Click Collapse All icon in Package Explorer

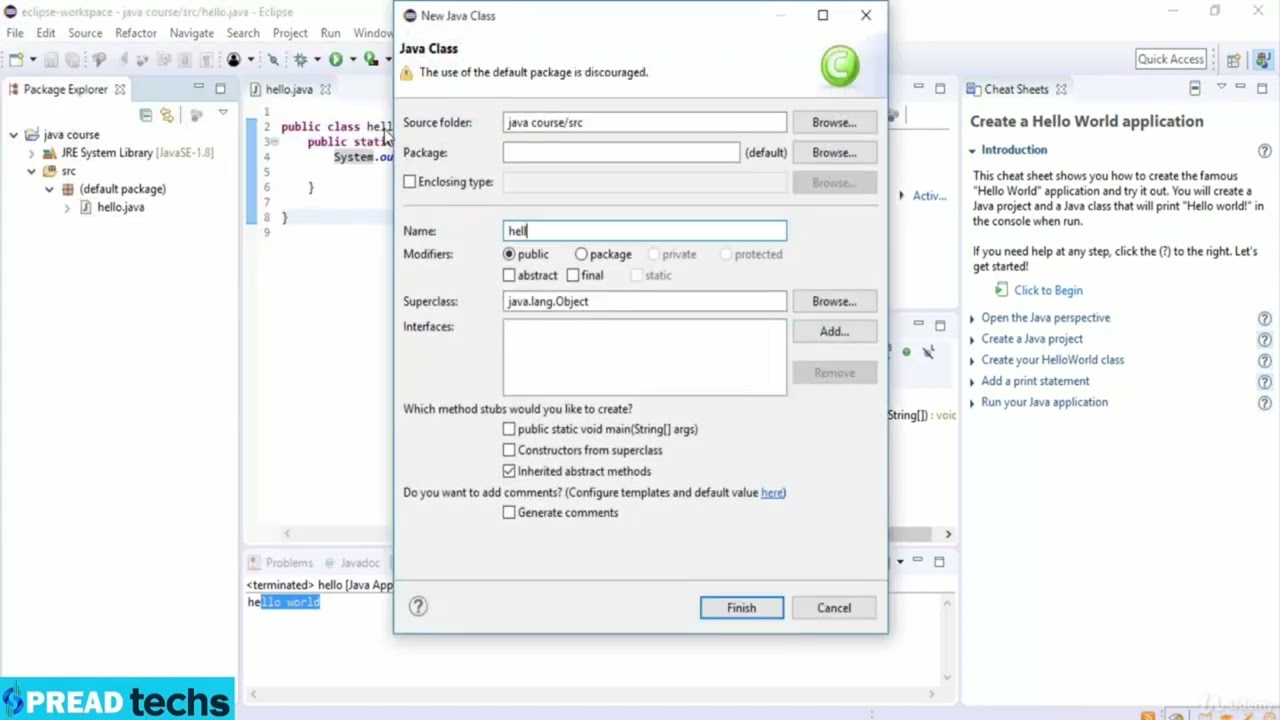(x=146, y=114)
